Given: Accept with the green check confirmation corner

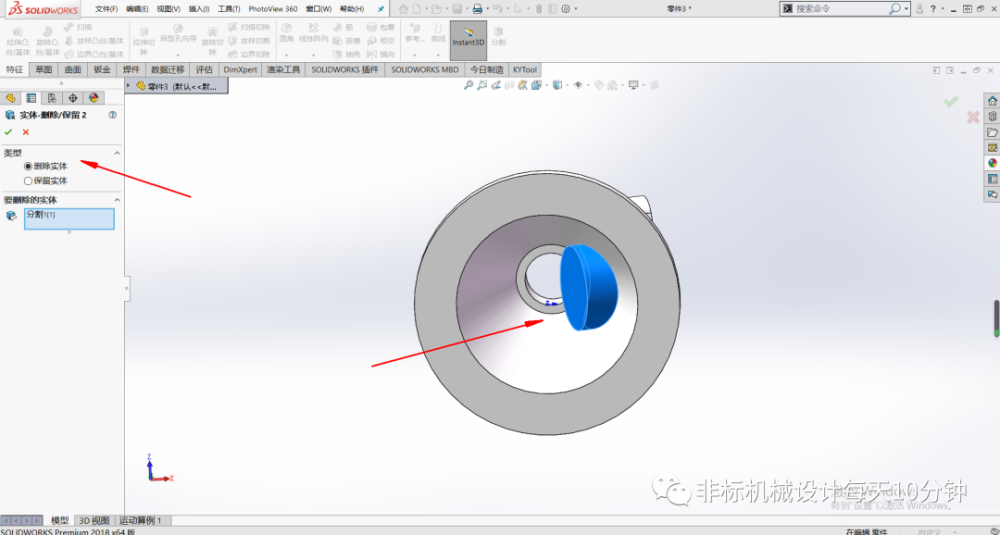Looking at the screenshot, I should (951, 101).
